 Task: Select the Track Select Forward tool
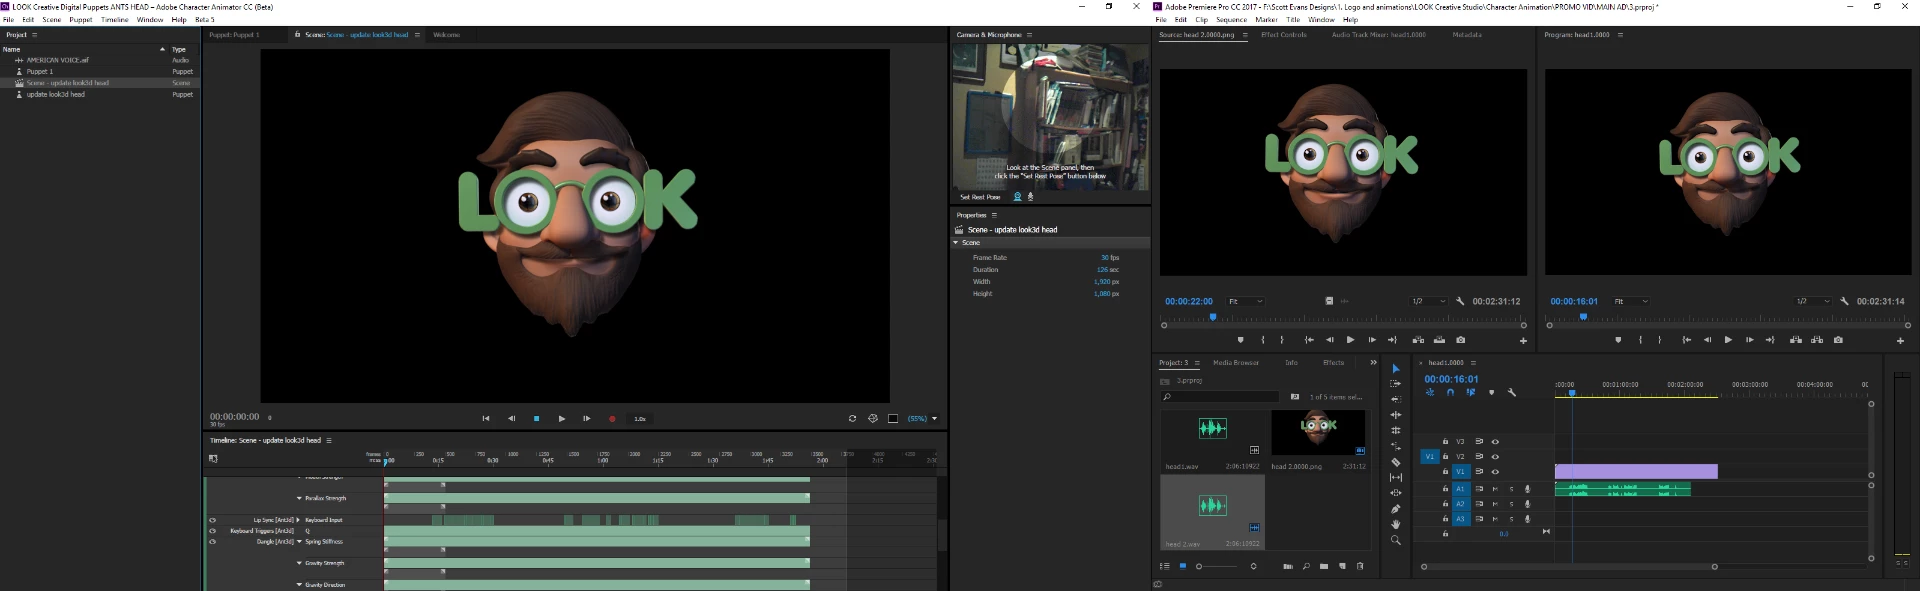[1396, 384]
